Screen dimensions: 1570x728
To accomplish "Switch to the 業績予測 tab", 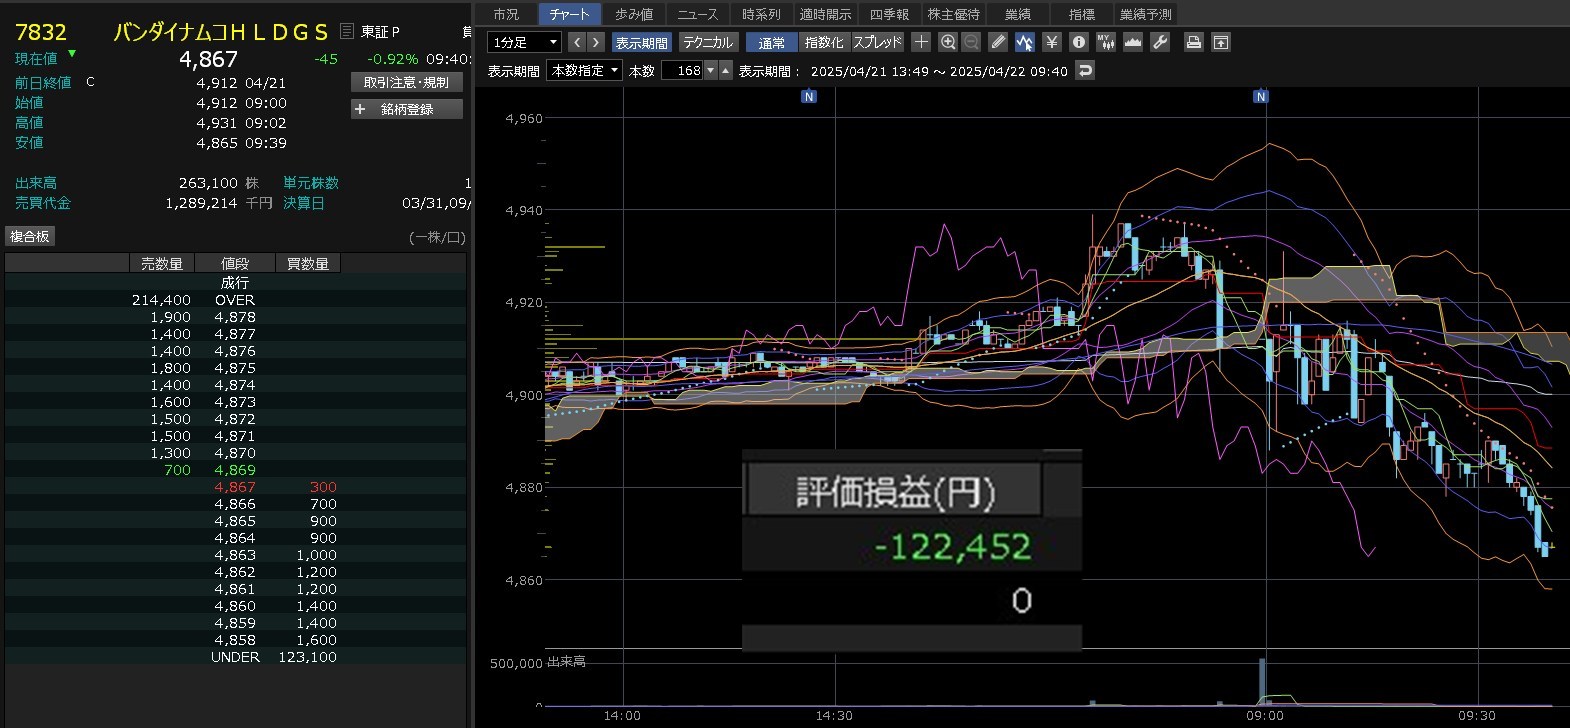I will pos(1145,14).
